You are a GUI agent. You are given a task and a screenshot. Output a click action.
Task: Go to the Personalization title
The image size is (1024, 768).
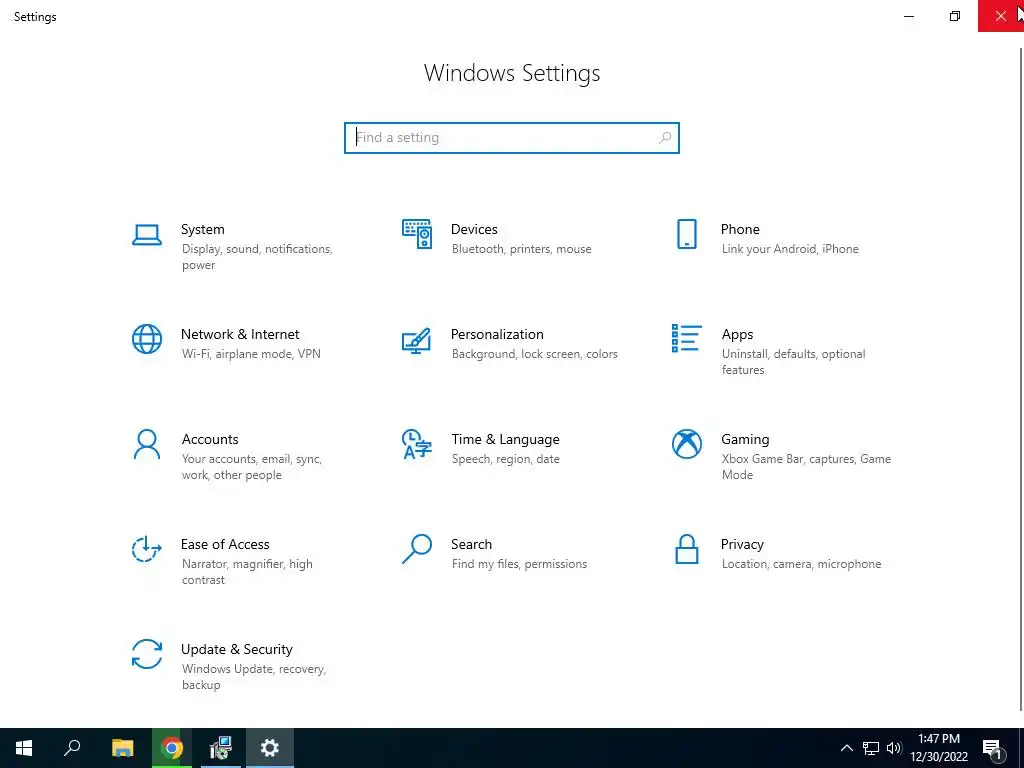(497, 334)
